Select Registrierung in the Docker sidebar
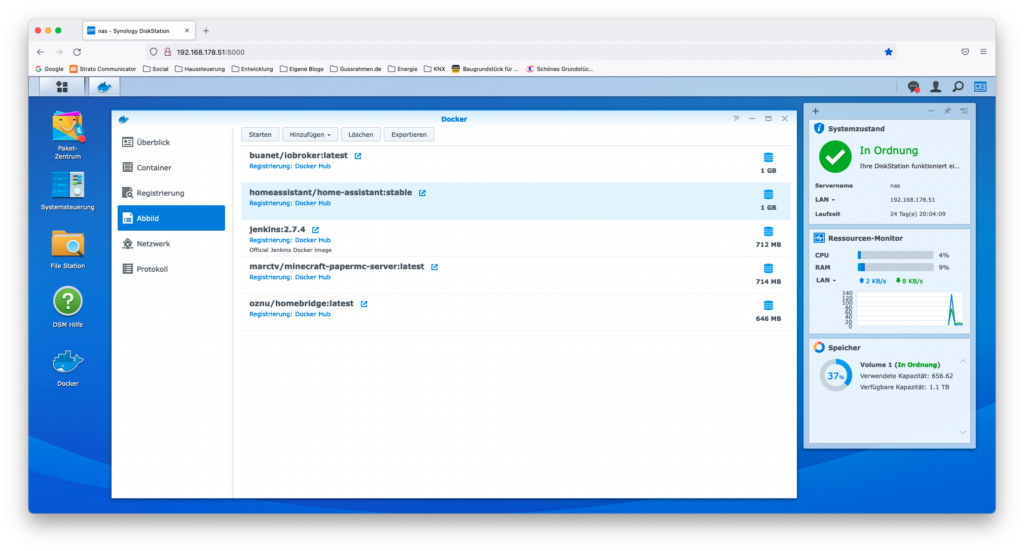1024x551 pixels. (x=171, y=193)
